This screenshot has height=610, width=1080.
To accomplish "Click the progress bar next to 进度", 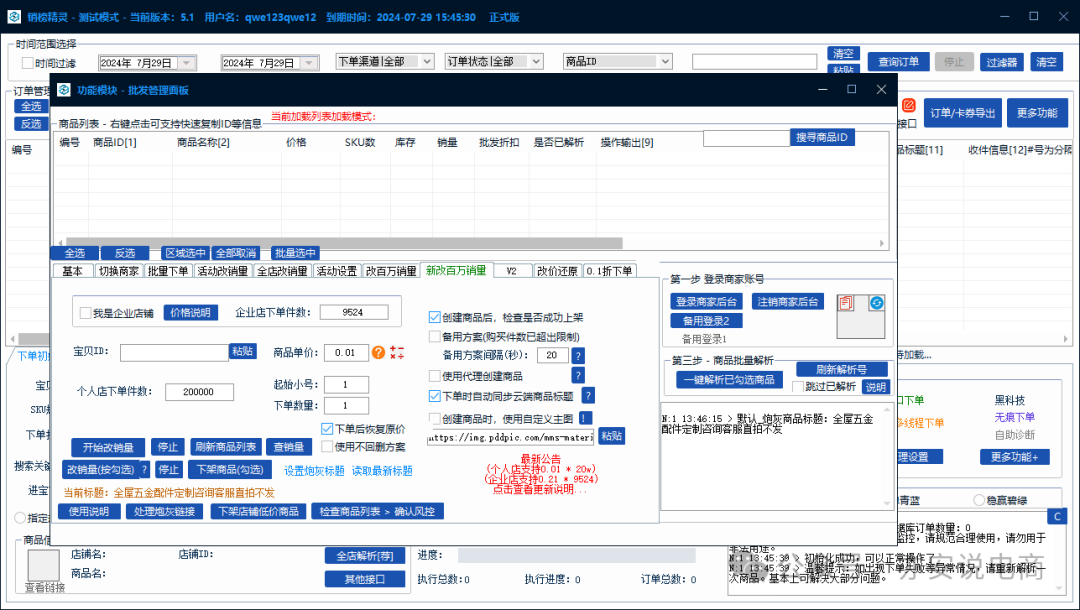I will coord(585,555).
